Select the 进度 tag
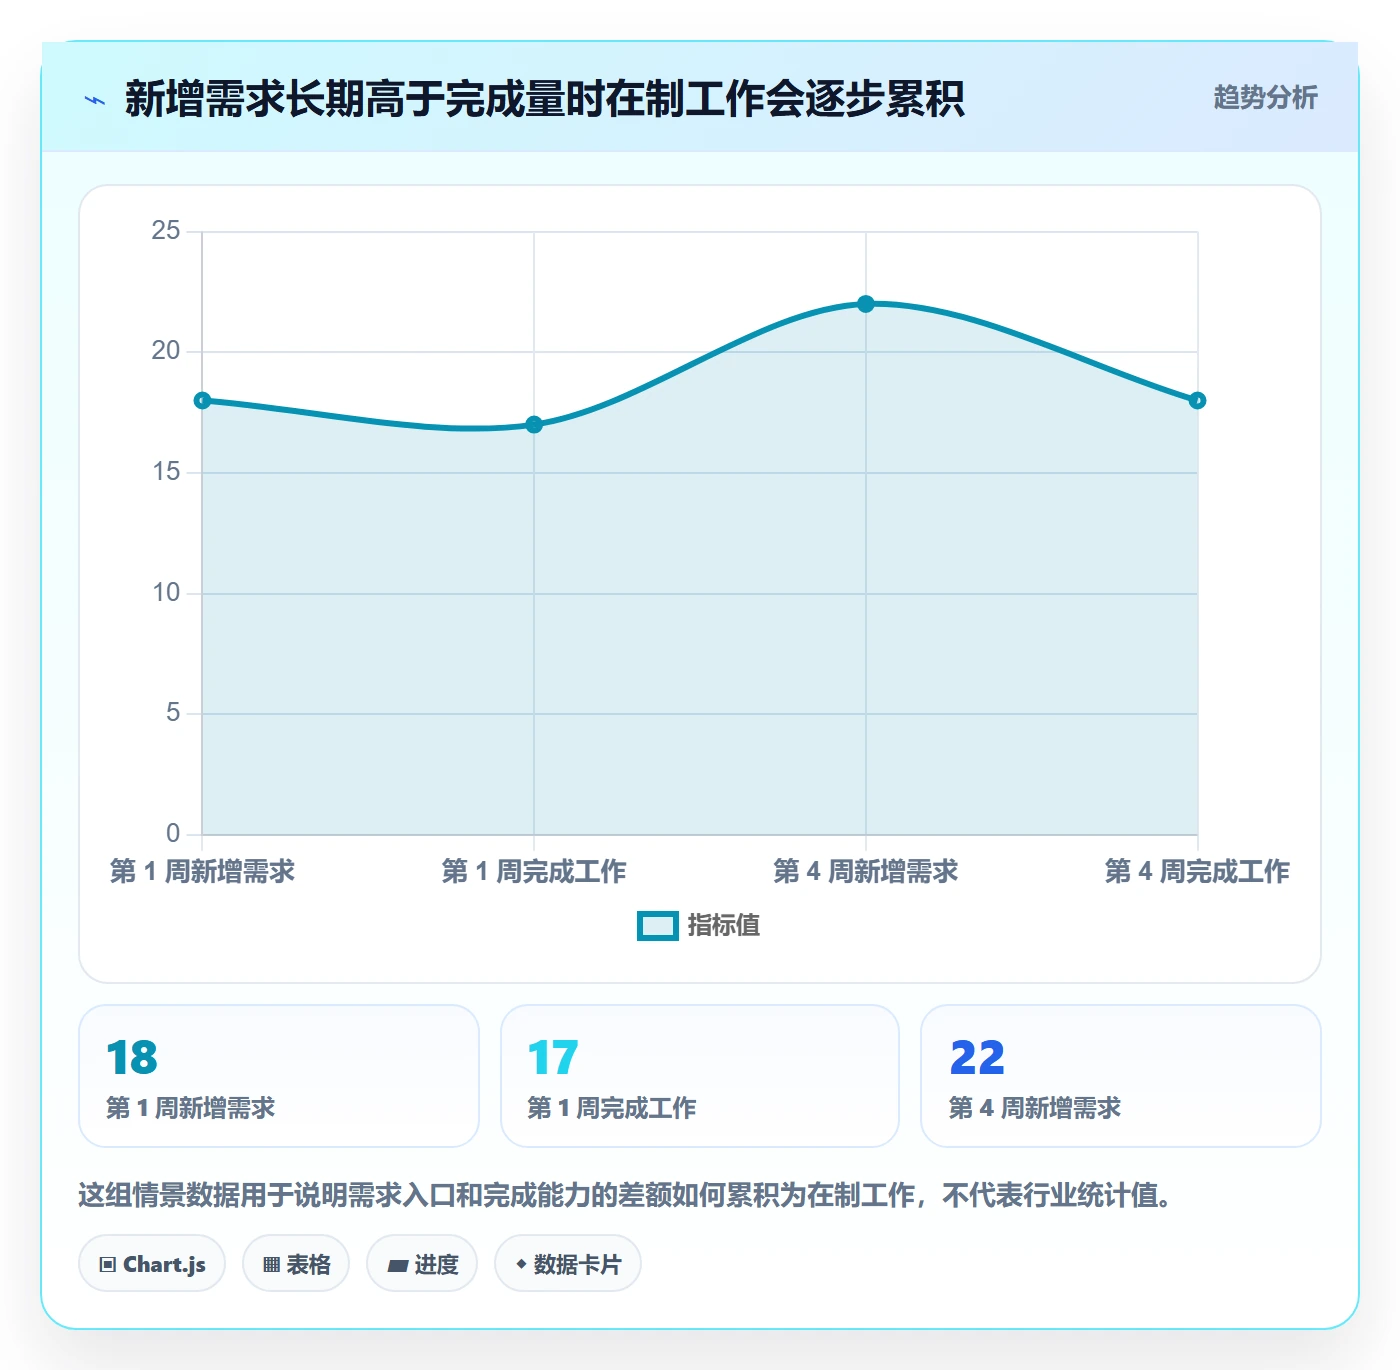The height and width of the screenshot is (1370, 1400). (422, 1264)
